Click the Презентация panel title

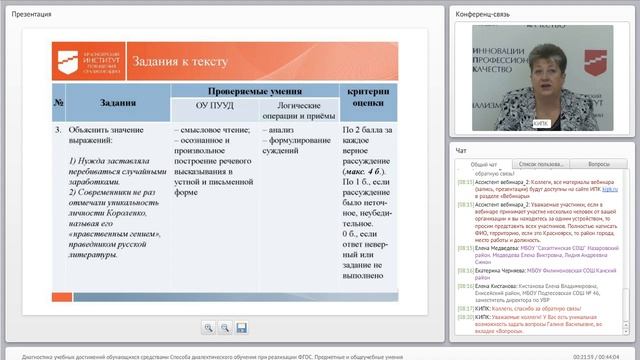click(x=31, y=14)
